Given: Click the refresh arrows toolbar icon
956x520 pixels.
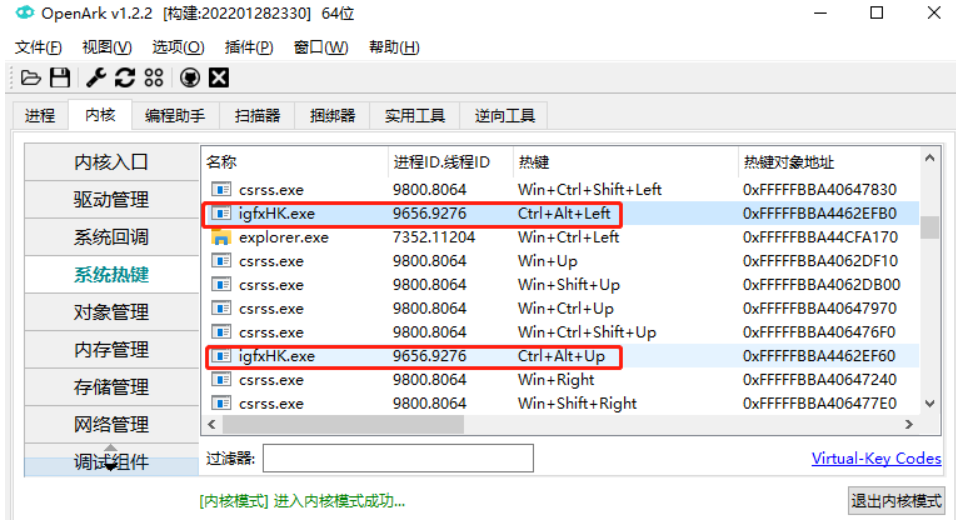Looking at the screenshot, I should coord(124,78).
